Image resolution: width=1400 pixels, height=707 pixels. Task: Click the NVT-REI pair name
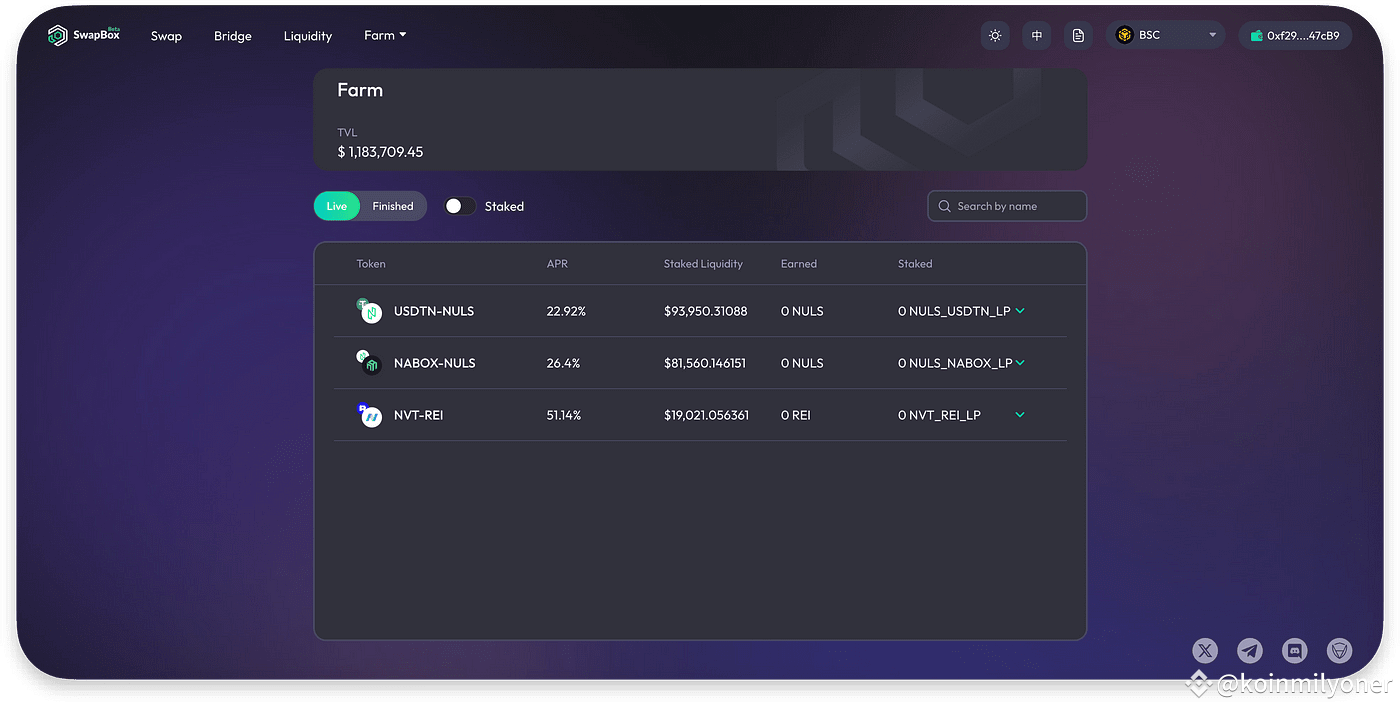coord(419,415)
